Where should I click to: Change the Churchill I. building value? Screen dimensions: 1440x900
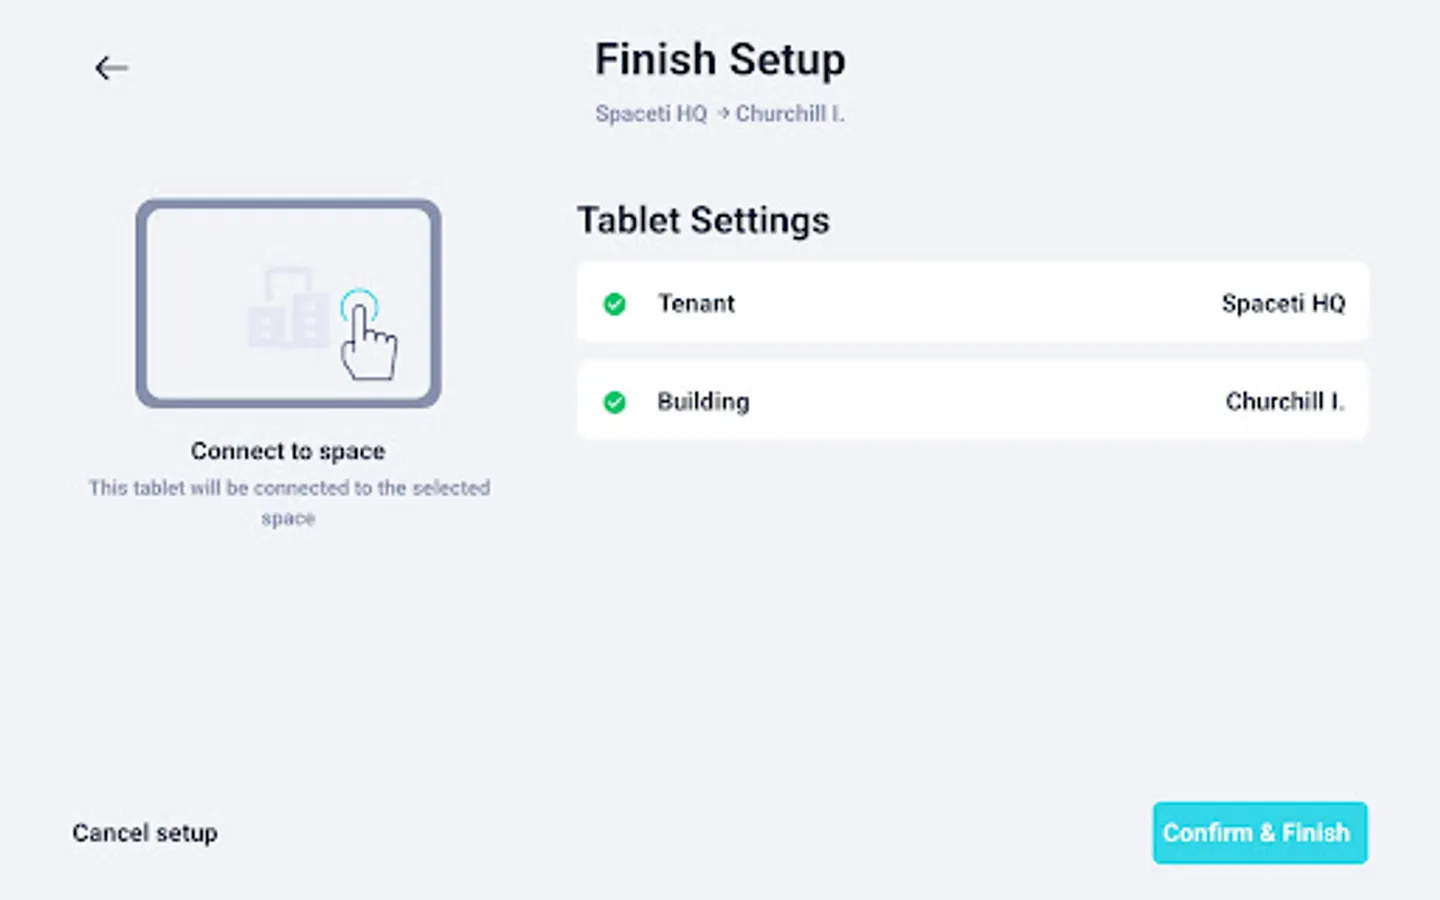click(x=1285, y=401)
